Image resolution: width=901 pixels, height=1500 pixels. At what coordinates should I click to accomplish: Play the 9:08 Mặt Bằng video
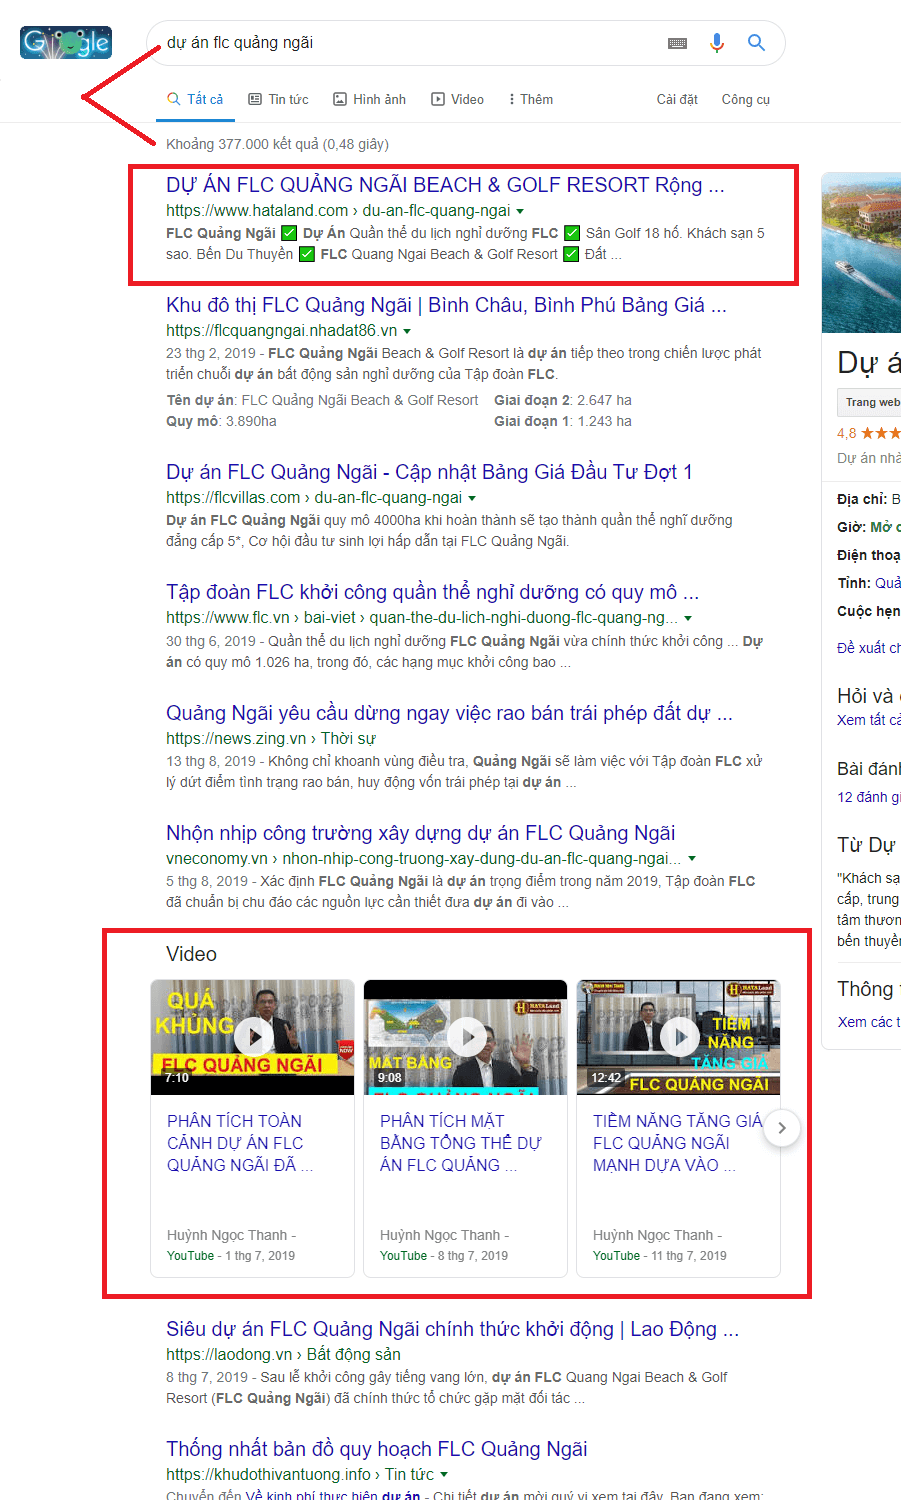click(466, 1037)
